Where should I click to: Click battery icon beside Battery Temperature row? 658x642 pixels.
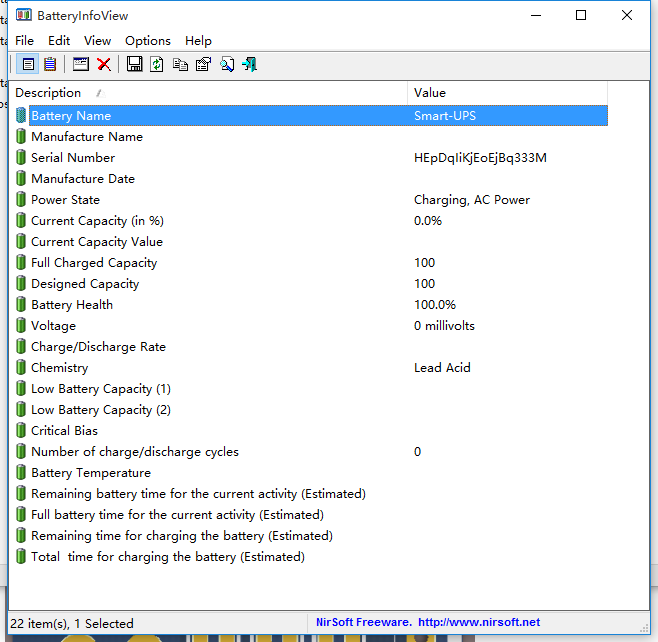pos(21,472)
